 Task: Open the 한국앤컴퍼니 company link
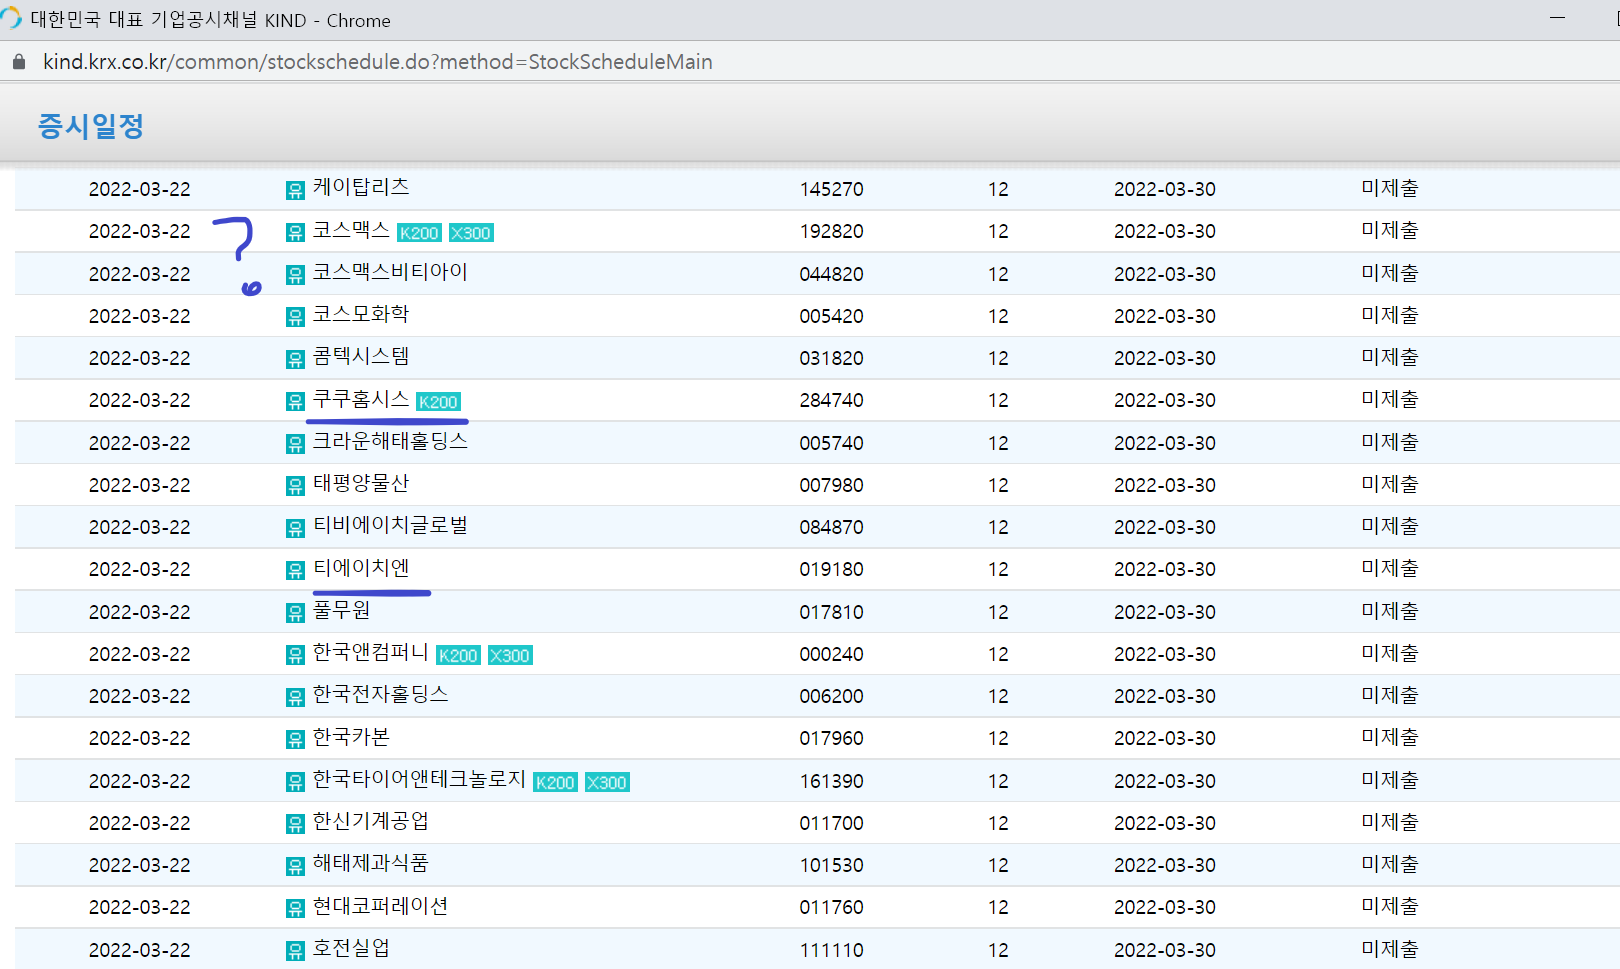(x=371, y=652)
